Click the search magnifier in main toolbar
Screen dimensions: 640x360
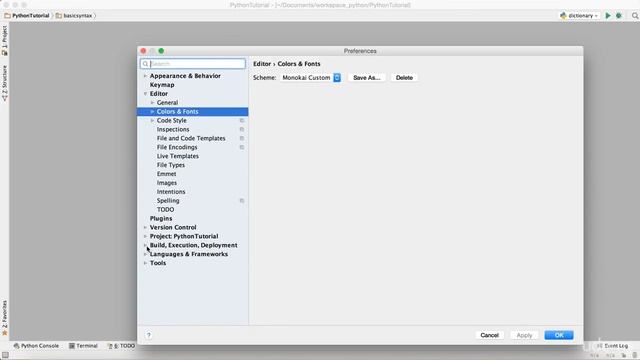[x=635, y=16]
